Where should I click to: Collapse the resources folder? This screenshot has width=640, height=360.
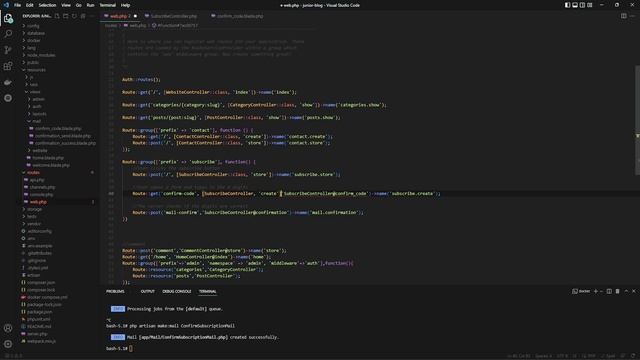36,70
